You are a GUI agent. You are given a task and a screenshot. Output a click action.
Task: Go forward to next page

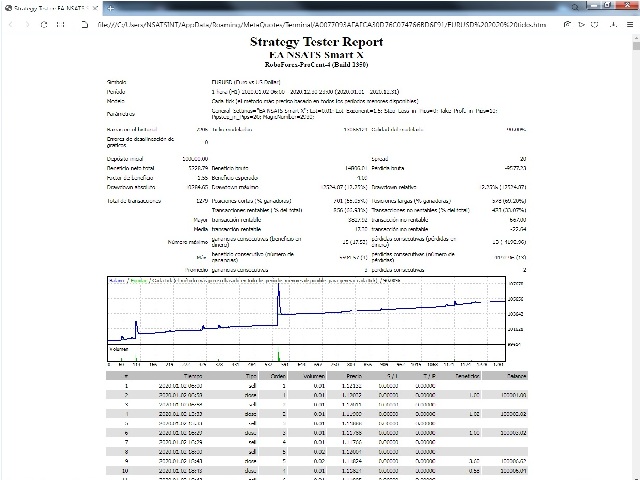coord(27,24)
